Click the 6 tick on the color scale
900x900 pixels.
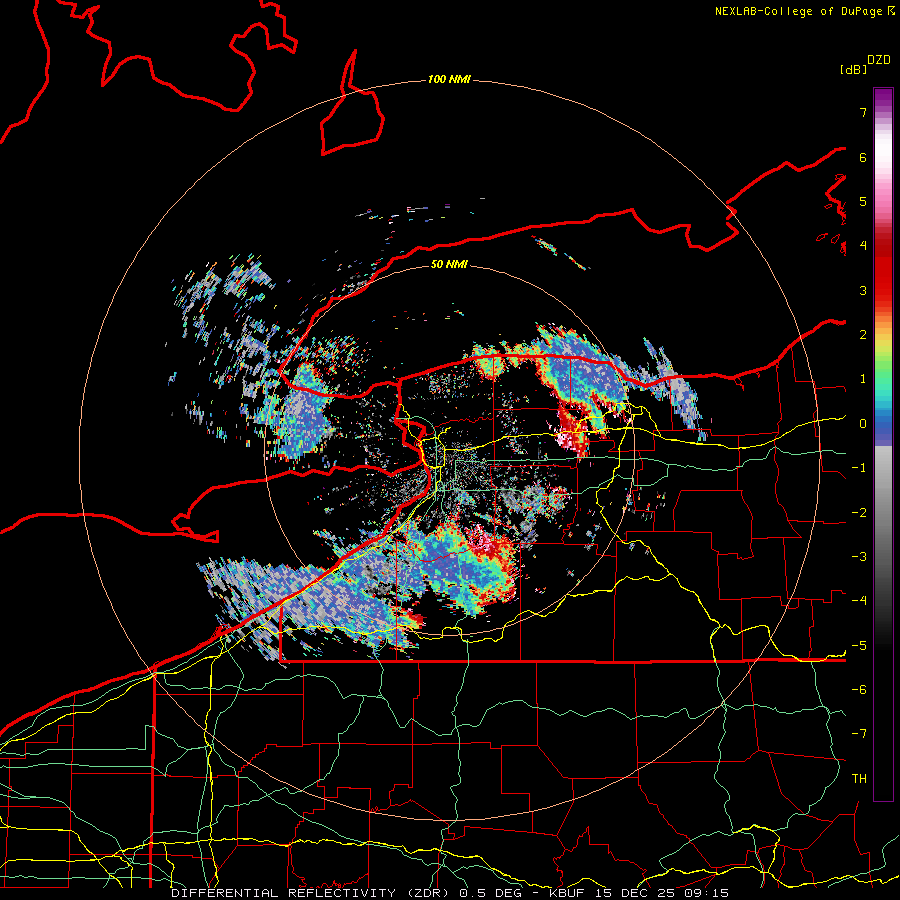tap(863, 157)
